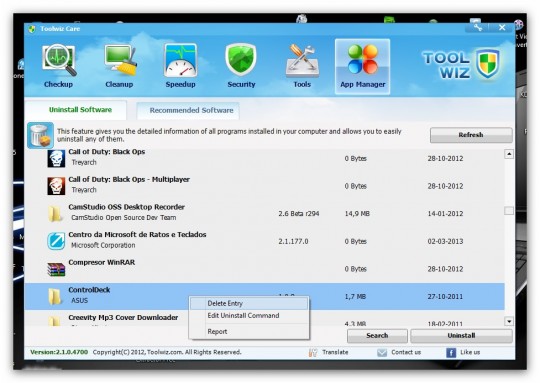The height and width of the screenshot is (383, 540).
Task: Select the Call of Duty: Black Ops entry
Action: click(x=107, y=152)
